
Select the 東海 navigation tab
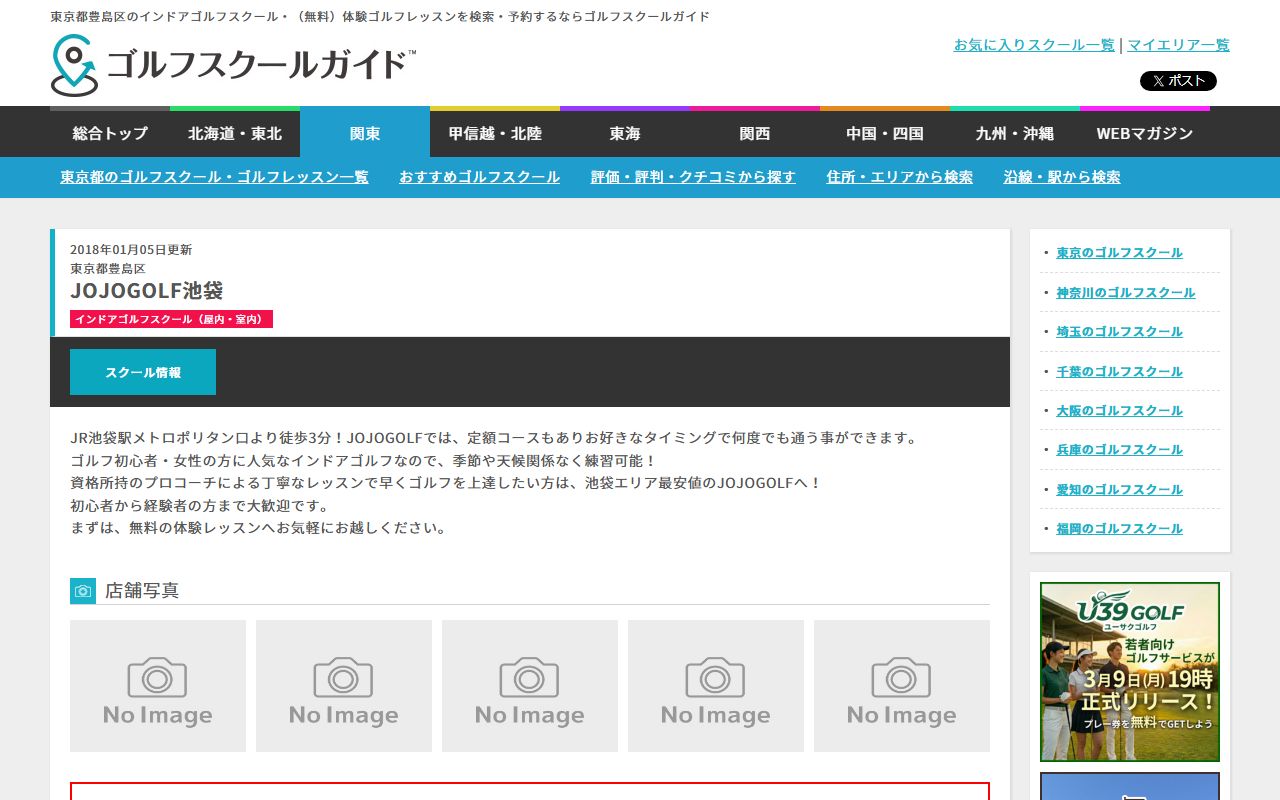pyautogui.click(x=625, y=133)
